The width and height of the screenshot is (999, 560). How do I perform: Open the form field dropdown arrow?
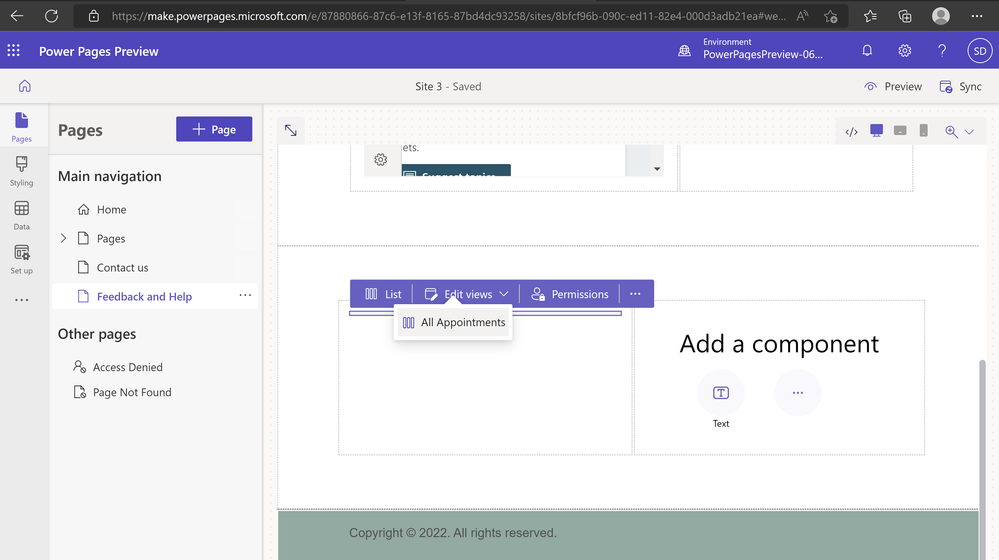[657, 169]
